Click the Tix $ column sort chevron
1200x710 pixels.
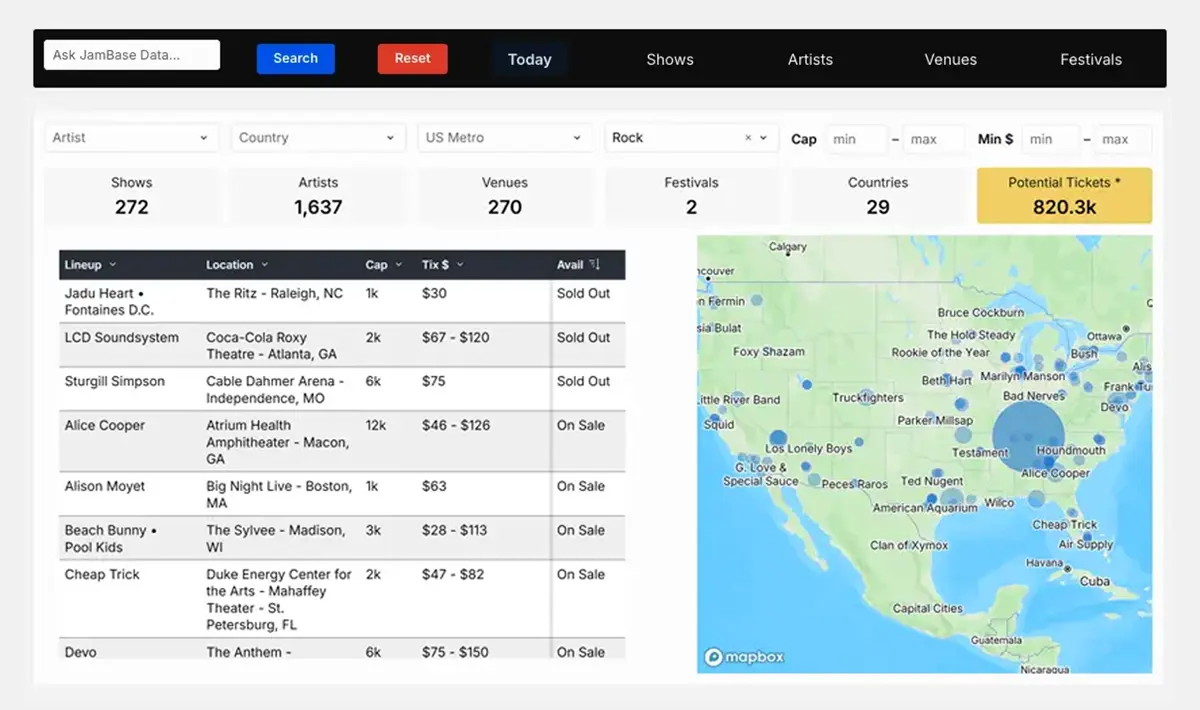pos(460,265)
